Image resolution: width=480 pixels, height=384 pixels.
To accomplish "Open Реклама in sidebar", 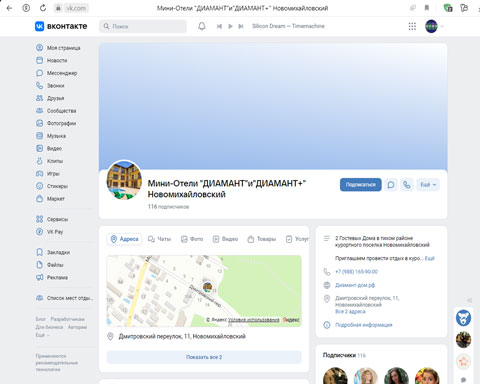I will (x=52, y=277).
